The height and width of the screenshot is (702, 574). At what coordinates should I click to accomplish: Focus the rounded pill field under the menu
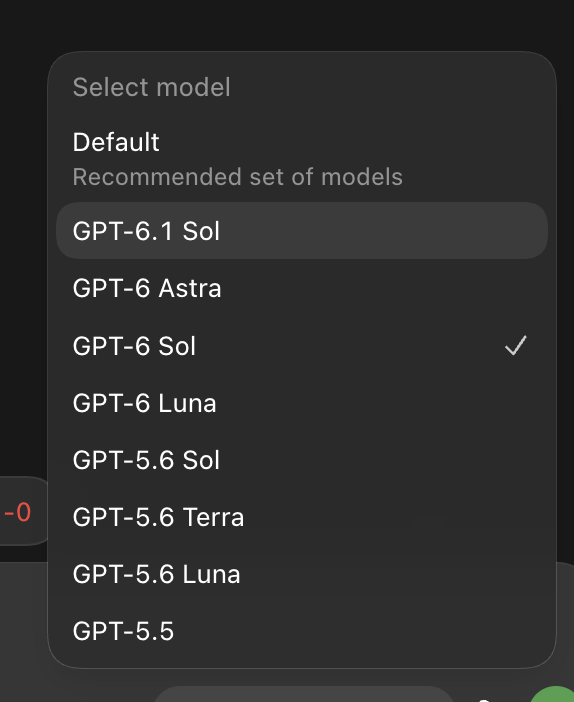(304, 694)
